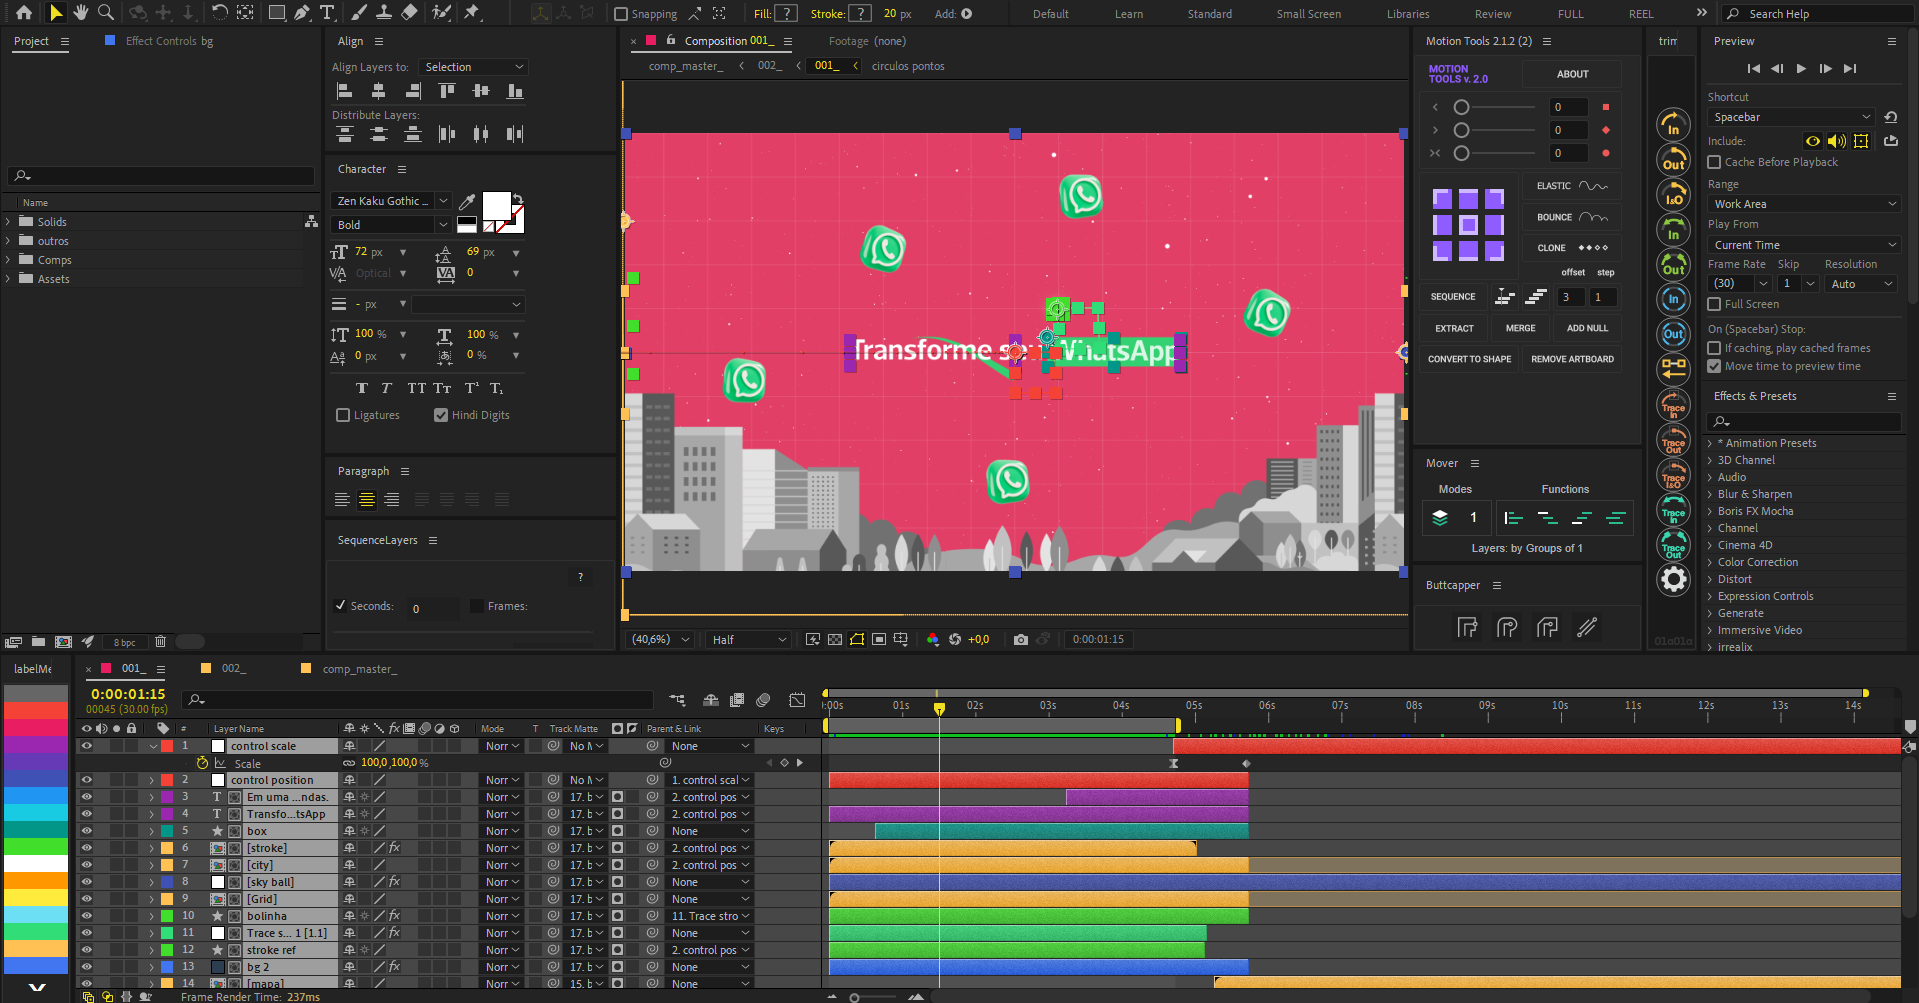1919x1003 pixels.
Task: Click the first Buttcapper square corner icon
Action: 1467,627
